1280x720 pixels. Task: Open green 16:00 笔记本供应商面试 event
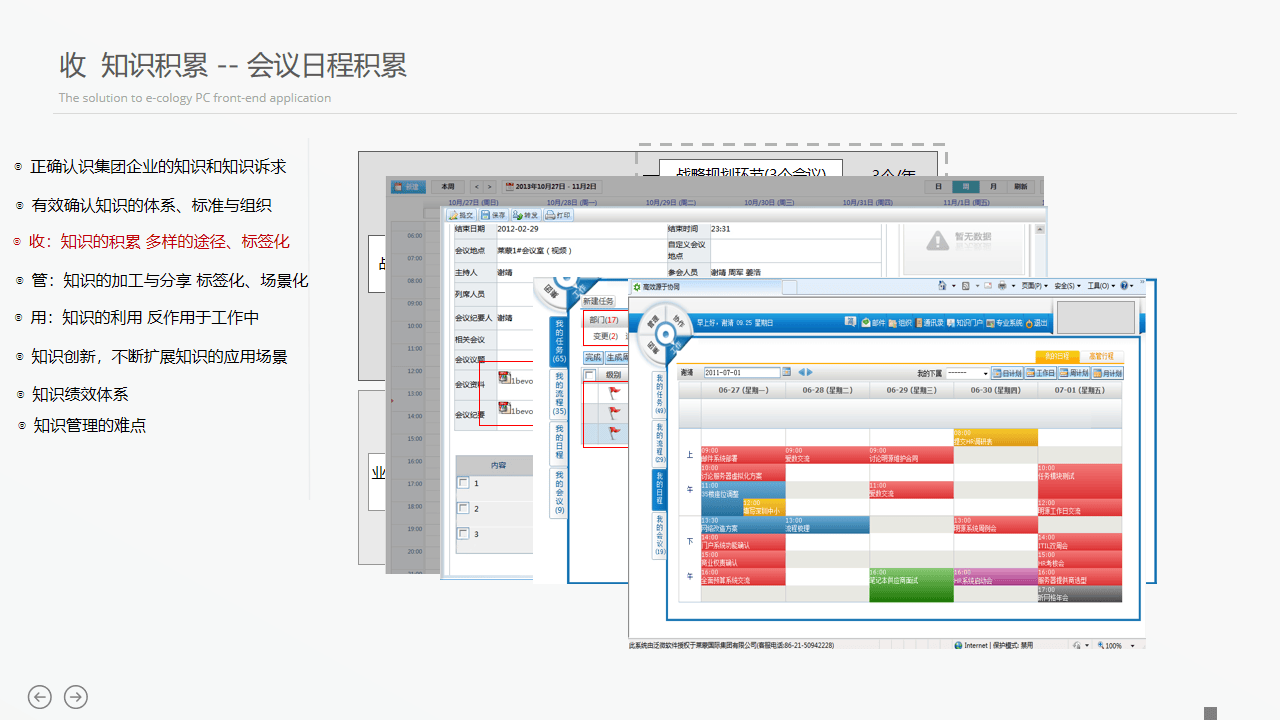coord(911,585)
